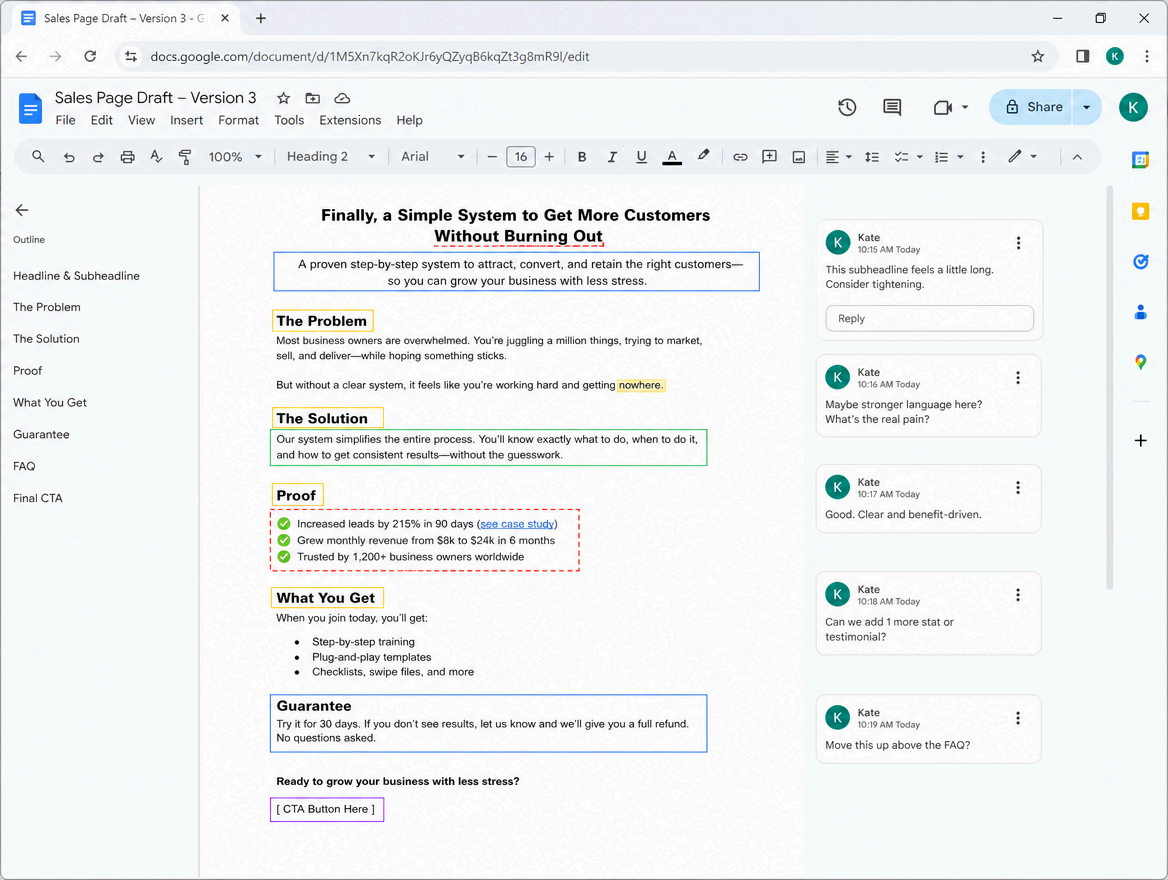Screen dimensions: 1168x880
Task: Toggle bold formatting
Action: pos(582,156)
